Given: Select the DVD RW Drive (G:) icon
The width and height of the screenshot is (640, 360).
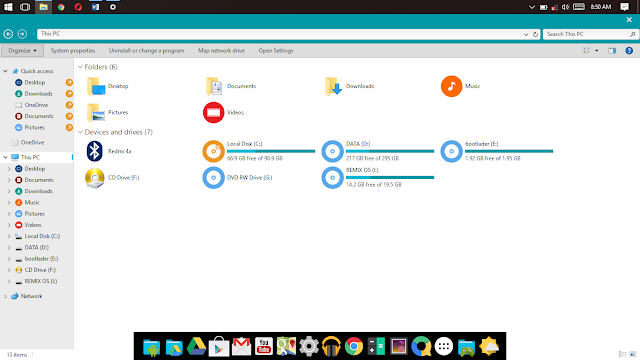Looking at the screenshot, I should [213, 178].
